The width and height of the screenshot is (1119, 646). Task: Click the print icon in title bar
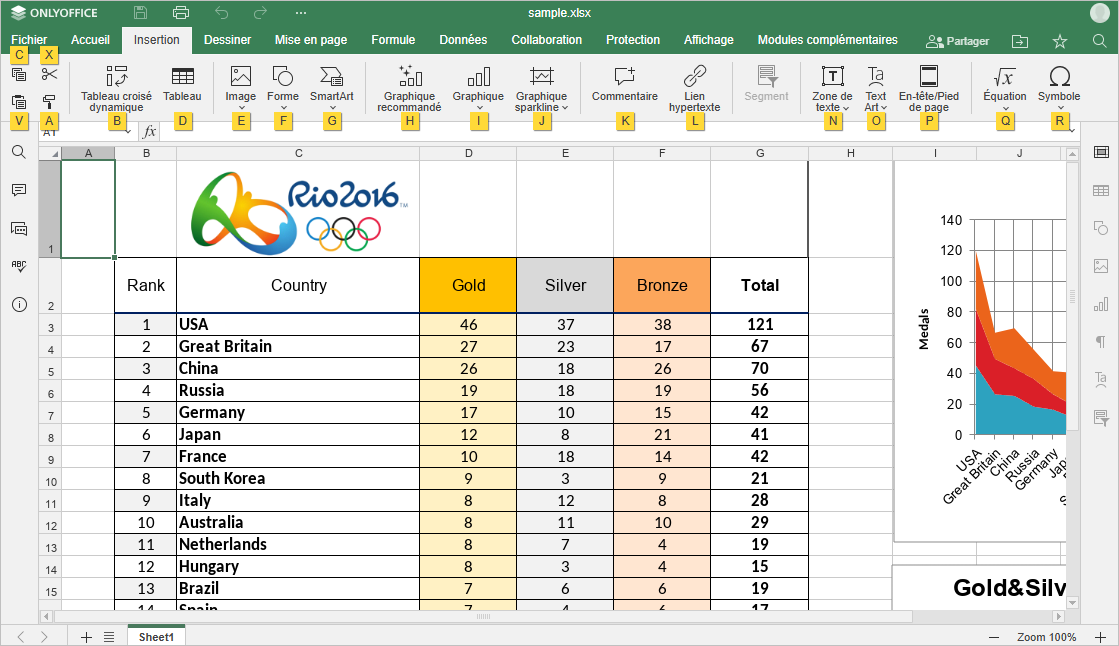[181, 13]
